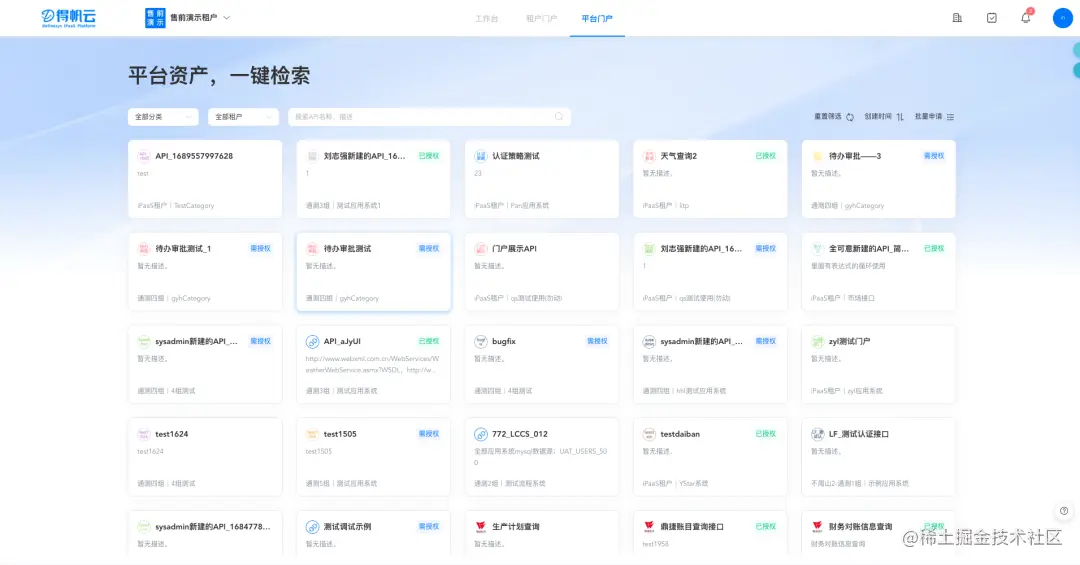The width and height of the screenshot is (1080, 565).
Task: Switch to the 租户门户 tab
Action: [x=541, y=19]
